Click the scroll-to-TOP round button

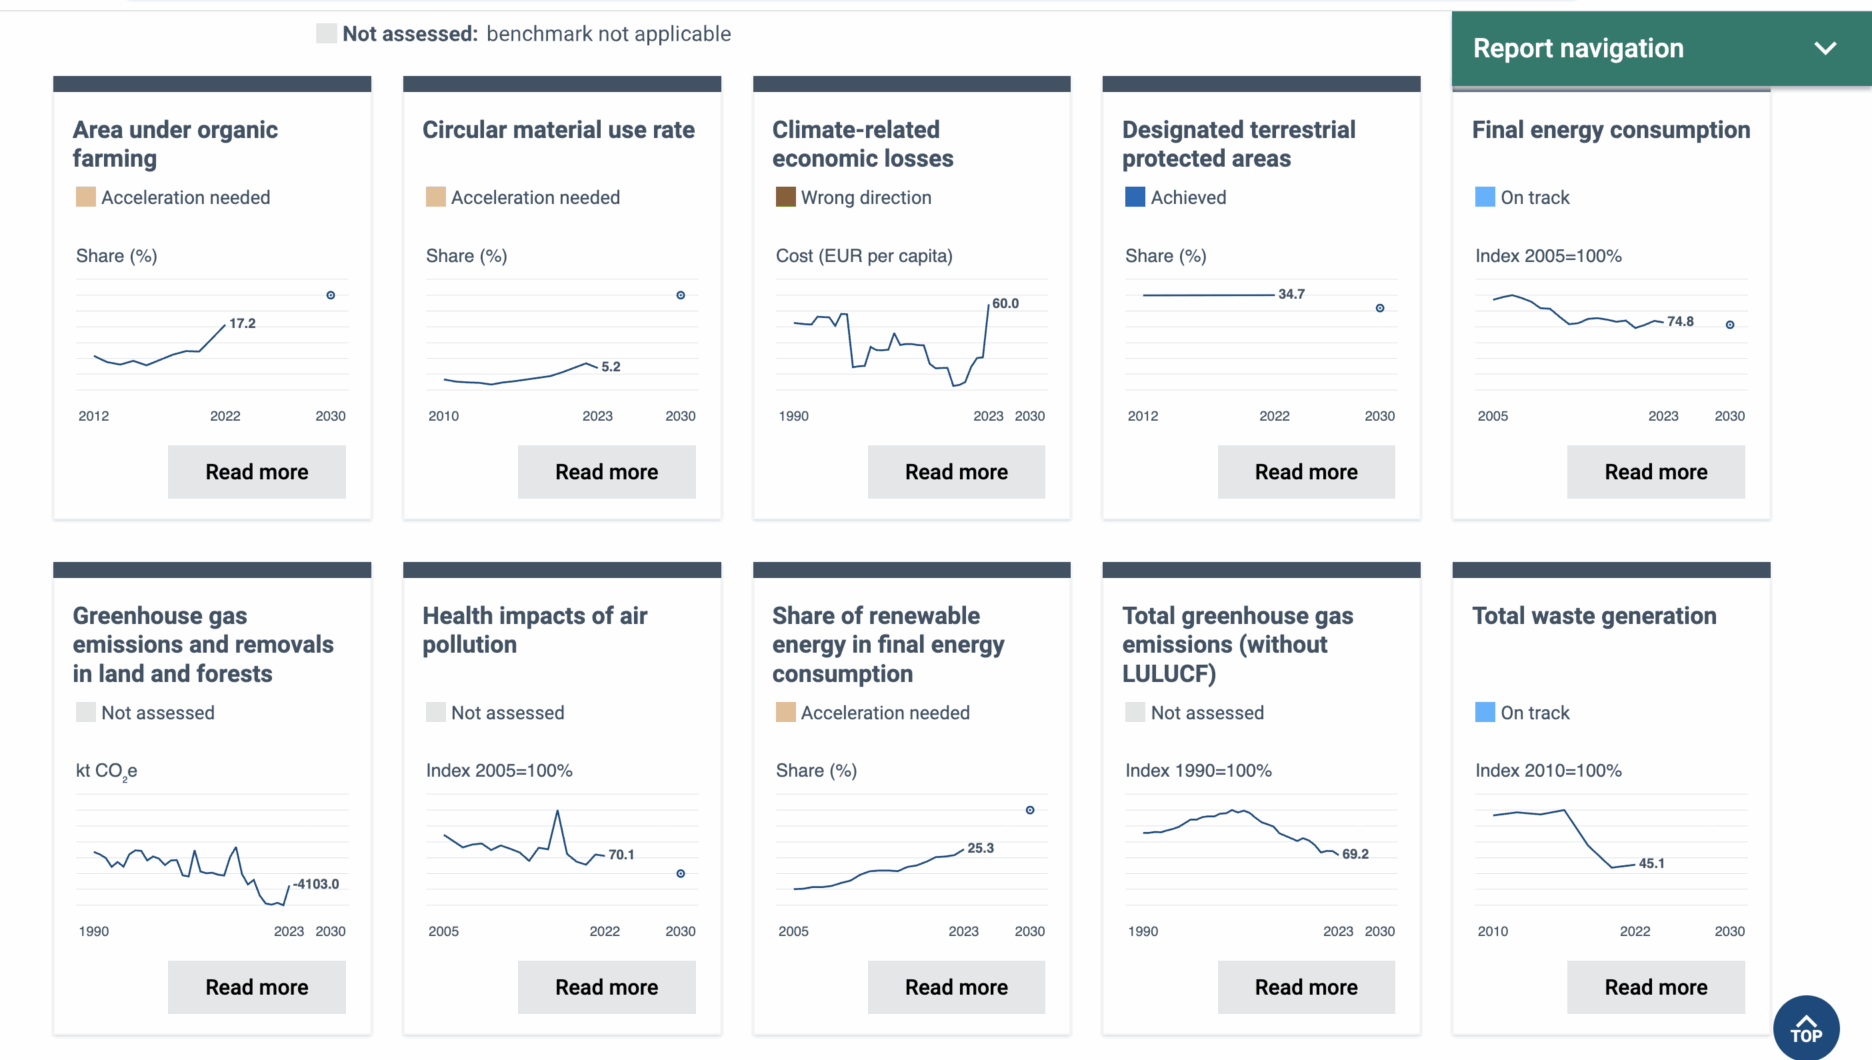[1805, 1028]
